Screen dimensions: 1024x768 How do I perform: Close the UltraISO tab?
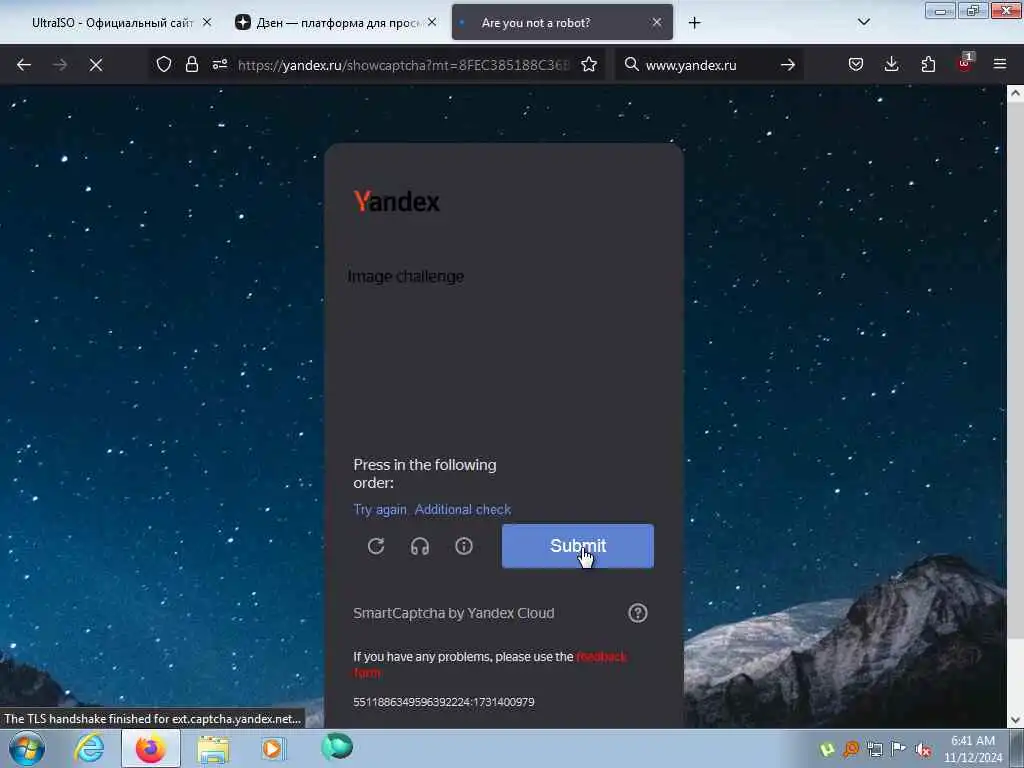(x=207, y=22)
